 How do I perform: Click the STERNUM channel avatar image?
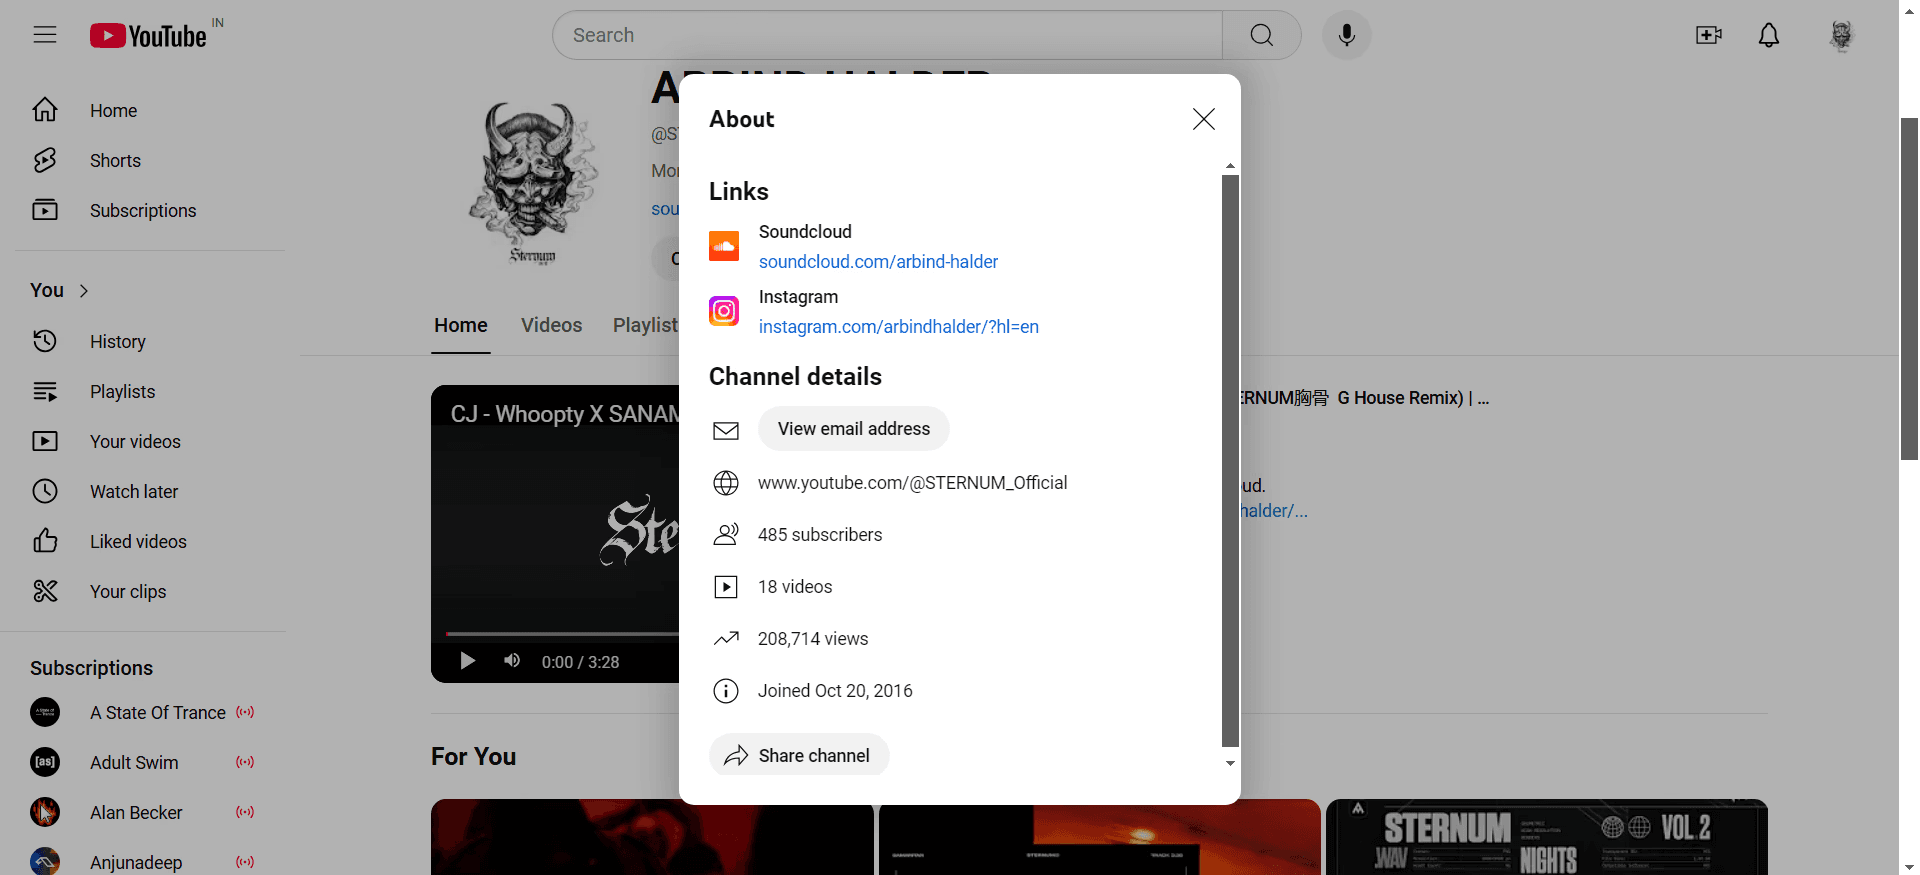pyautogui.click(x=533, y=184)
